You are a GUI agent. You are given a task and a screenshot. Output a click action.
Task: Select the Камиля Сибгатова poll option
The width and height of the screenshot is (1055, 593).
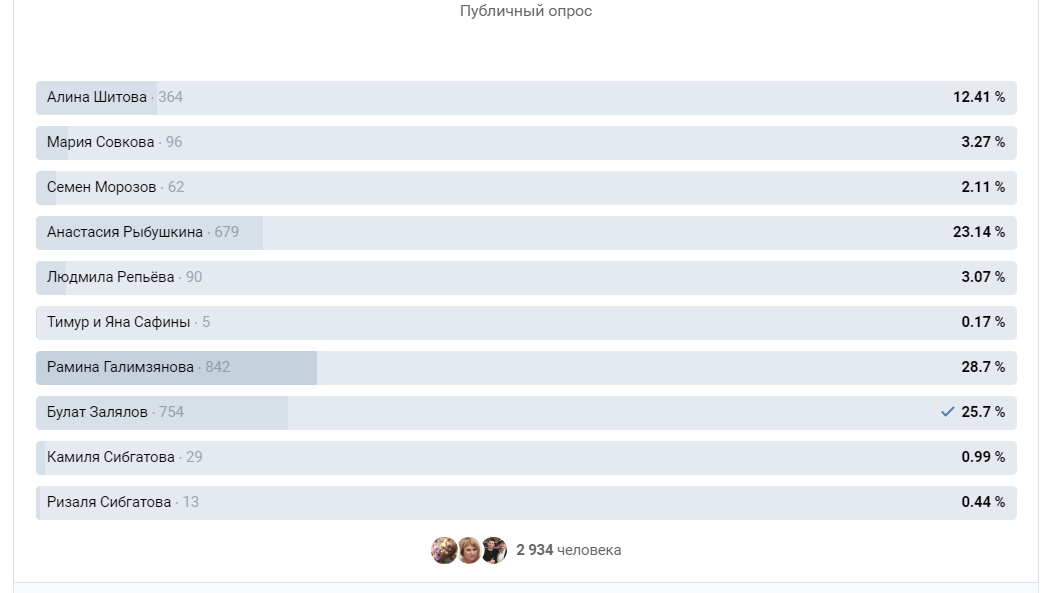coord(526,458)
